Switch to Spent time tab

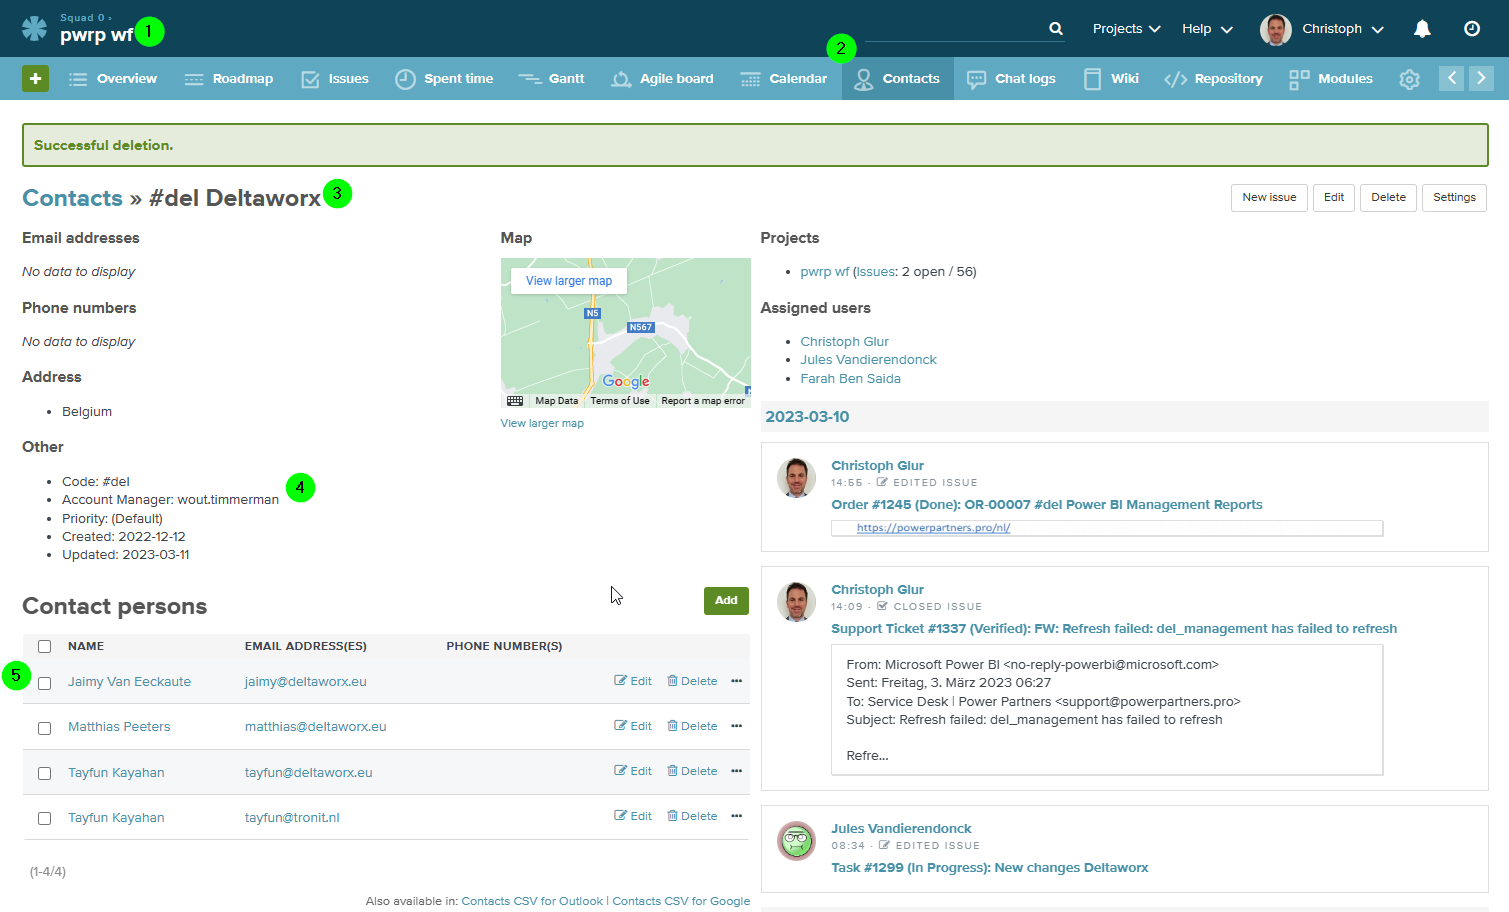444,78
